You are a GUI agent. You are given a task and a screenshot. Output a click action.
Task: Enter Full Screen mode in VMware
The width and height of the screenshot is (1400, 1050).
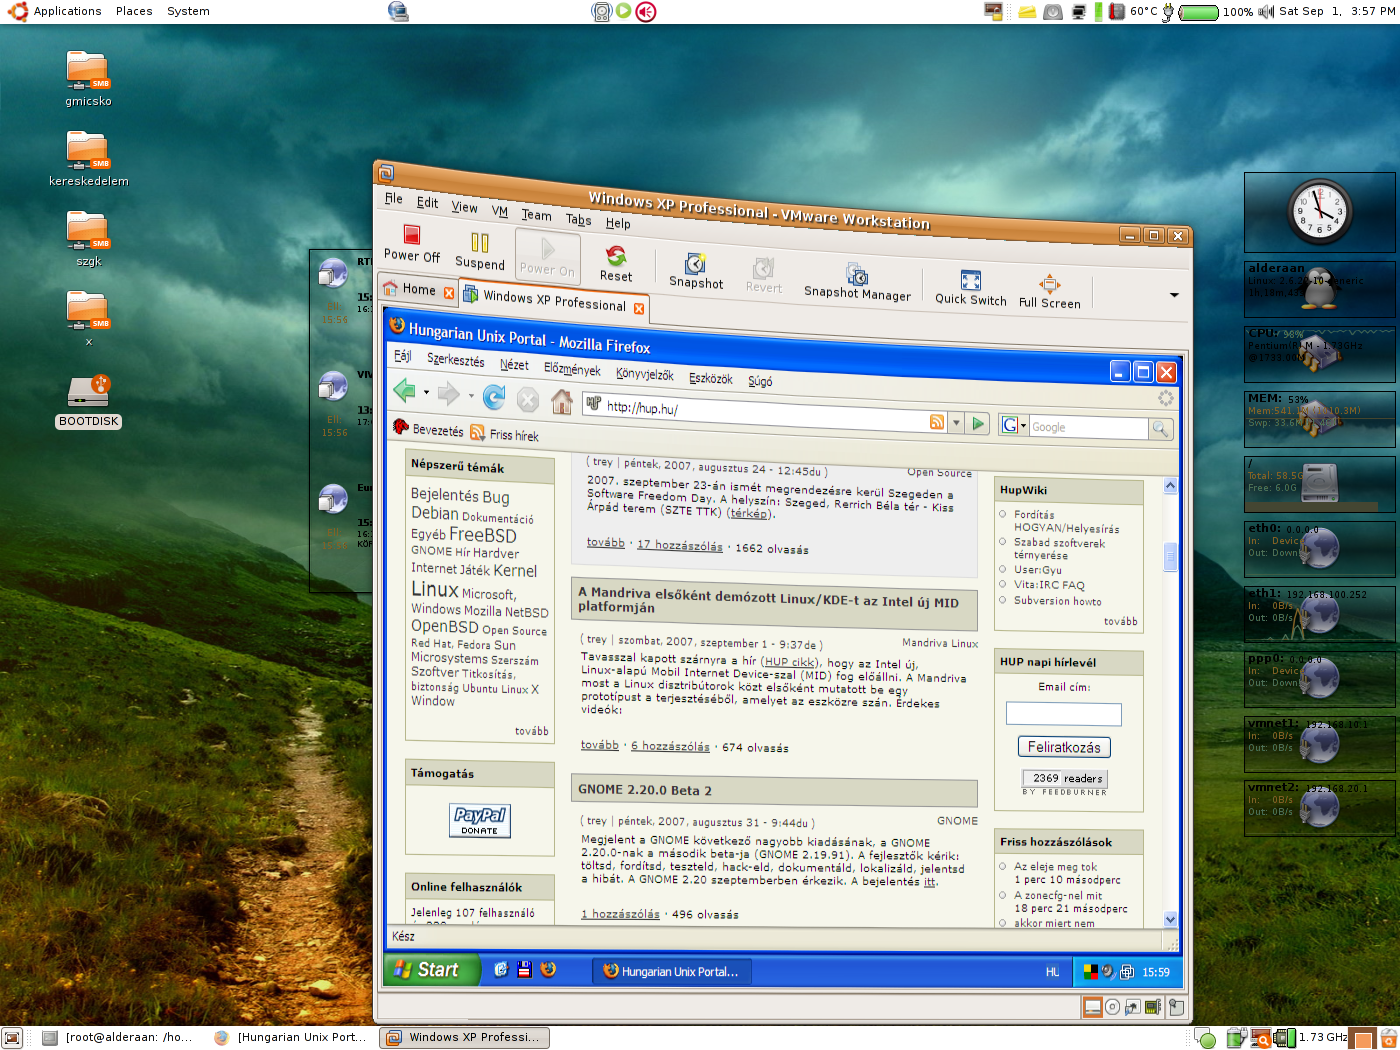pyautogui.click(x=1049, y=292)
